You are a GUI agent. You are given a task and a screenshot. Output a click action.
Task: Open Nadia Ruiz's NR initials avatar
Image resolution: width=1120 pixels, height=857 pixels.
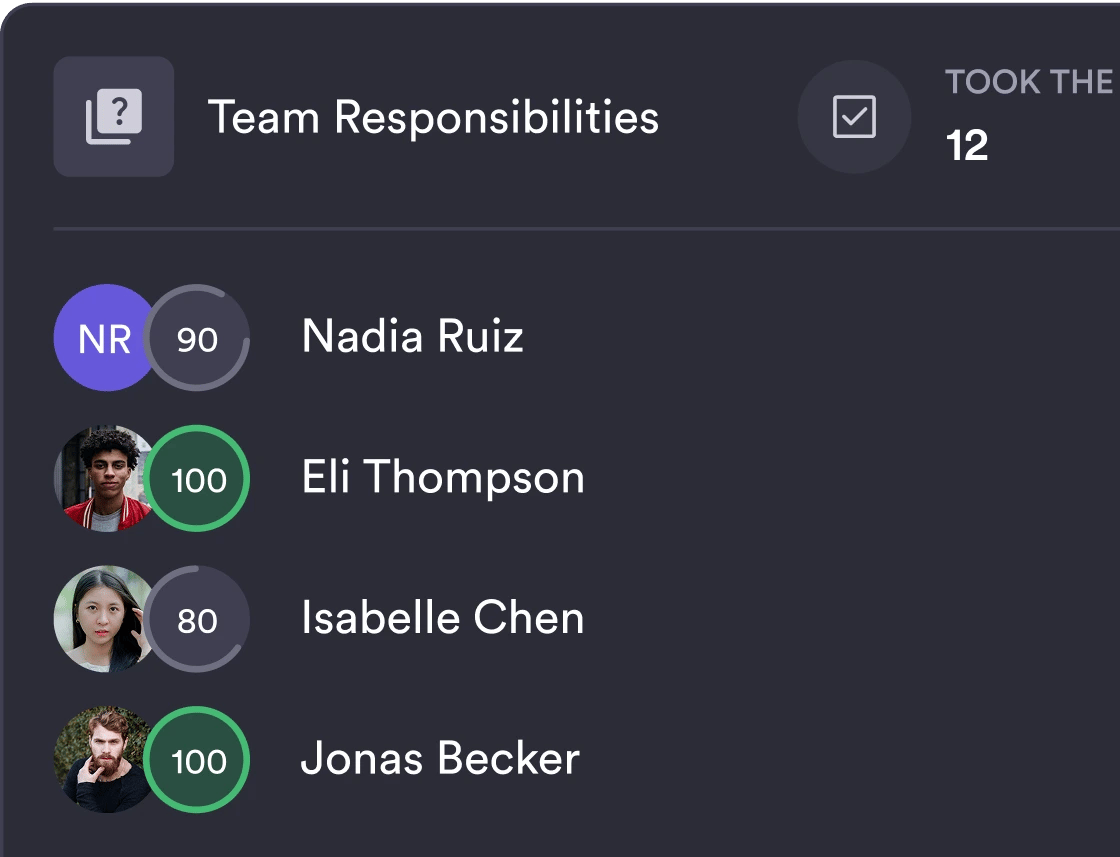click(99, 338)
